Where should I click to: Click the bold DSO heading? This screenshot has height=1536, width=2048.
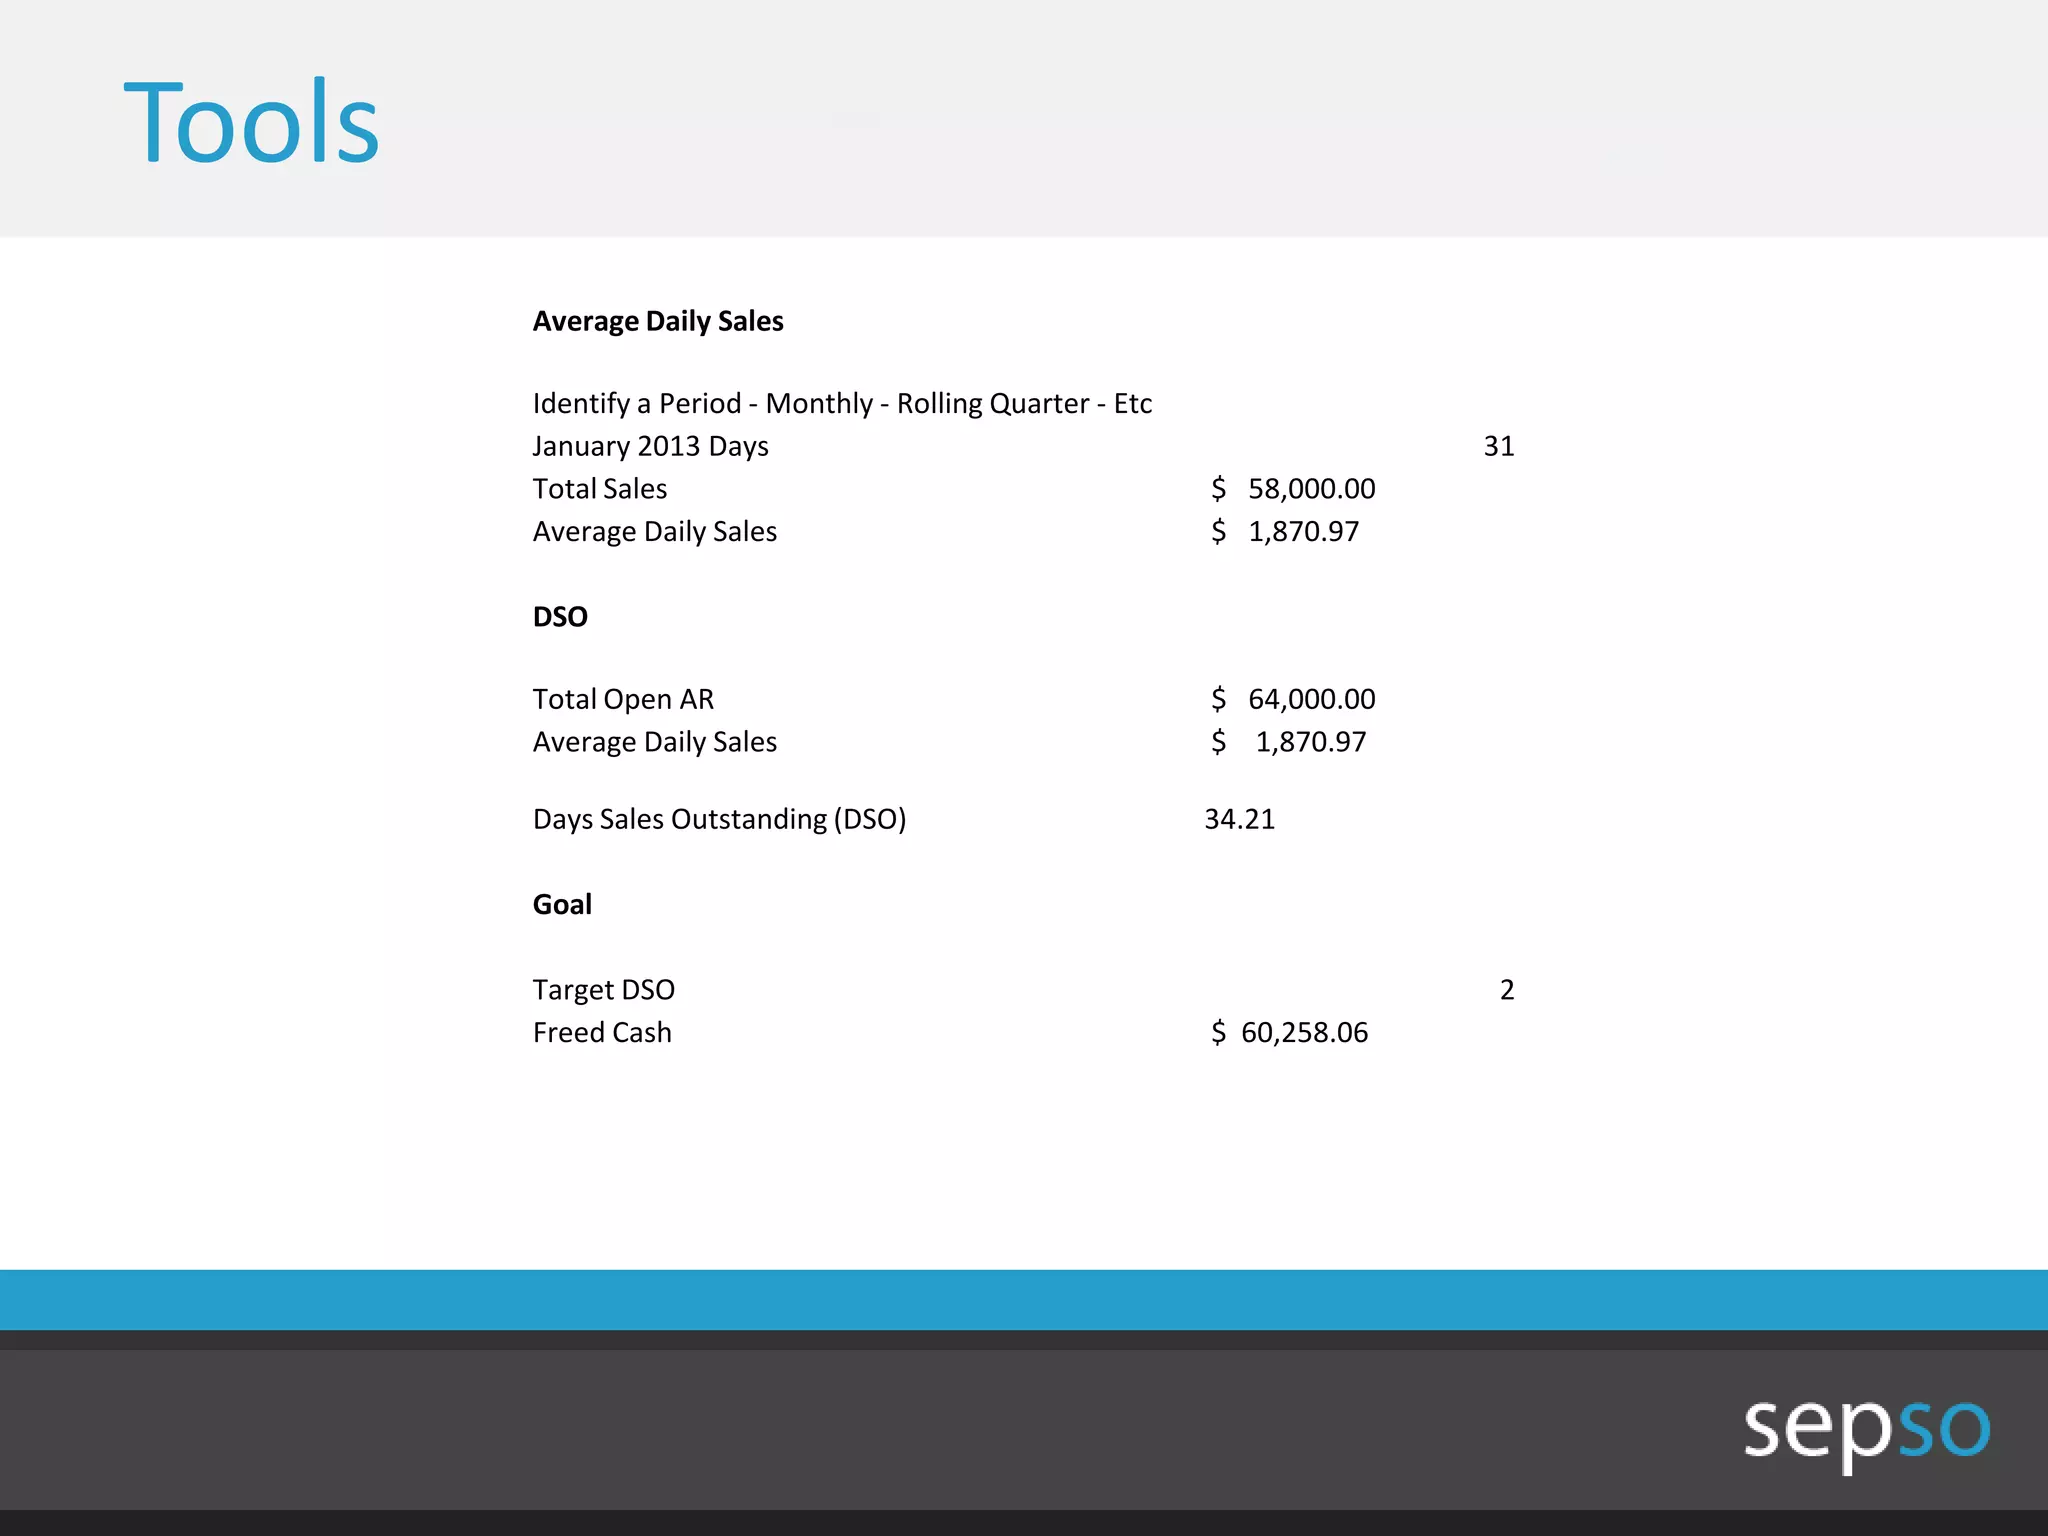tap(560, 617)
